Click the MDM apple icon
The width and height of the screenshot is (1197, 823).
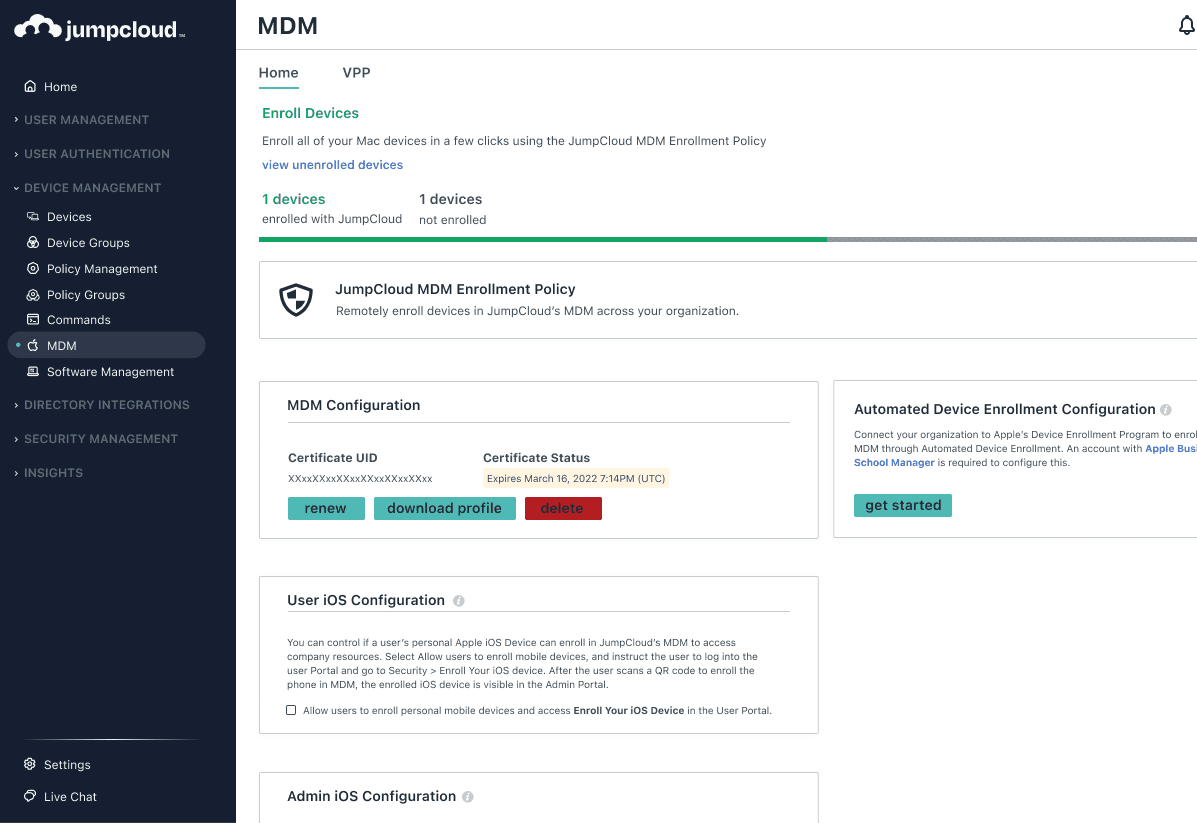[33, 345]
